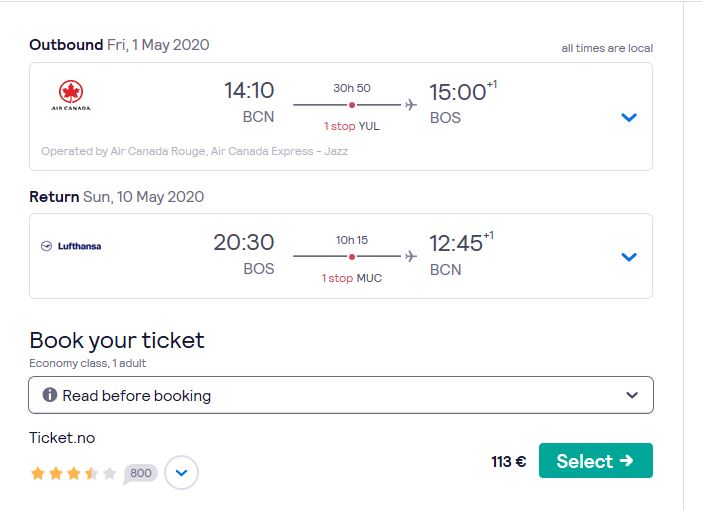Click the 800 reviews bubble icon

[140, 473]
